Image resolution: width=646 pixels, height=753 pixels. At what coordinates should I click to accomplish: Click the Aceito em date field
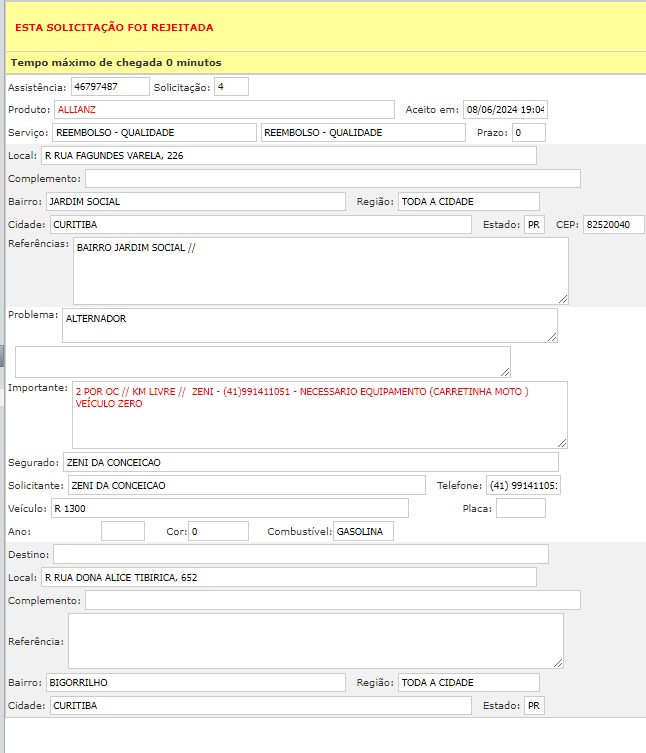[x=505, y=109]
